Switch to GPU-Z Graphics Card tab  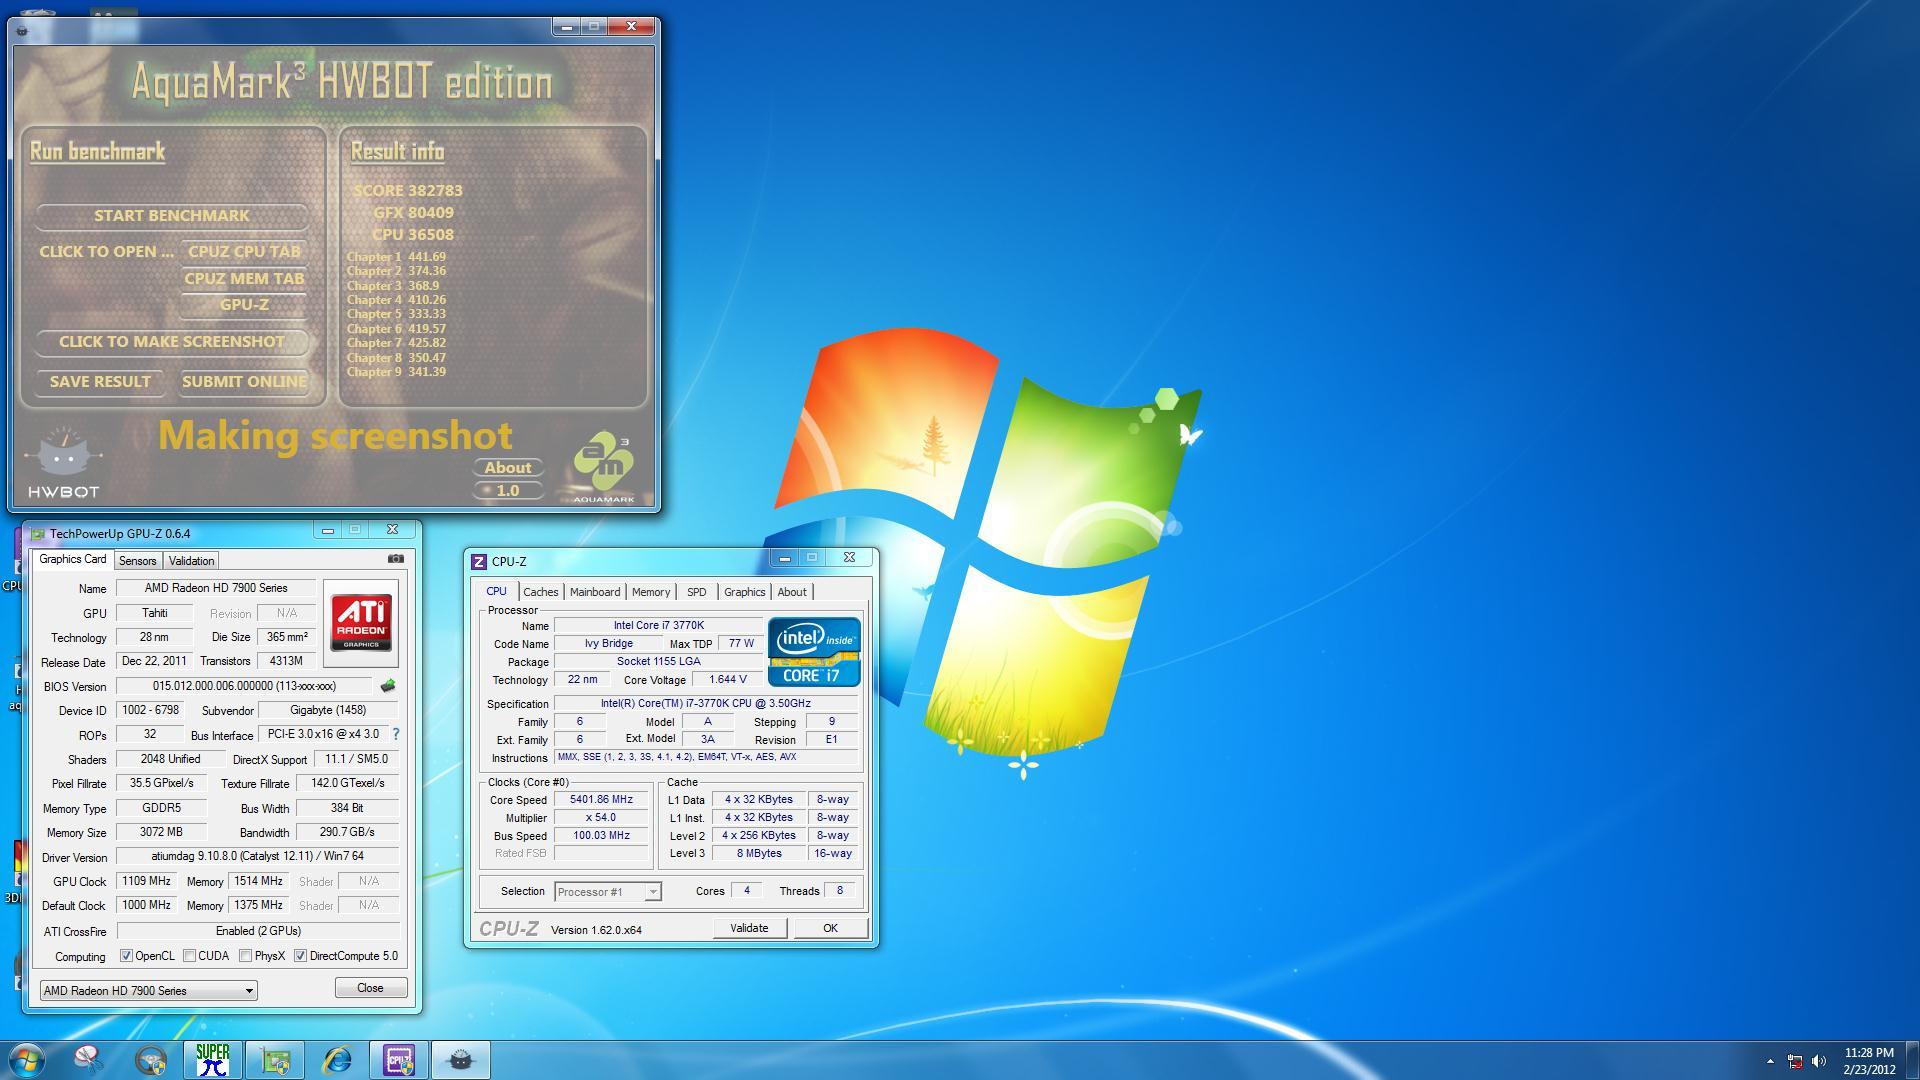point(73,559)
